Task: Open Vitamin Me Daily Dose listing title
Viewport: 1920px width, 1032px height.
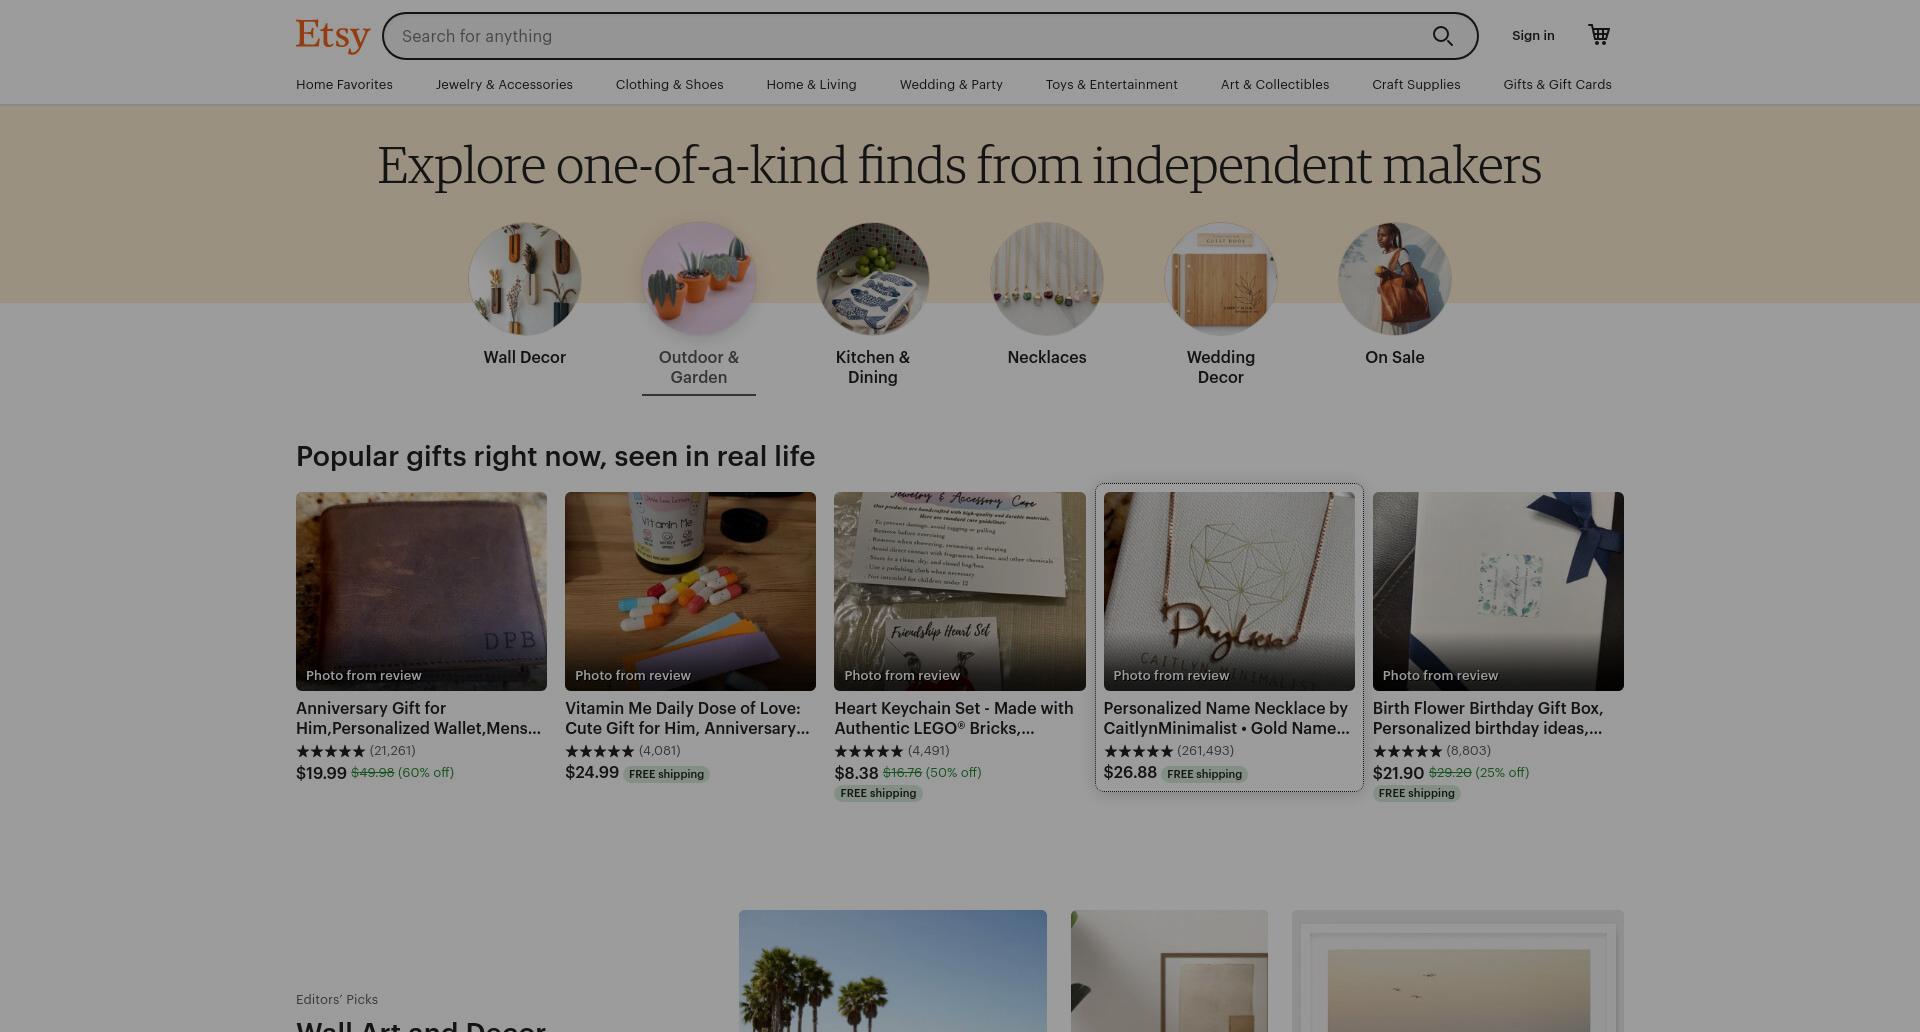Action: (x=687, y=718)
